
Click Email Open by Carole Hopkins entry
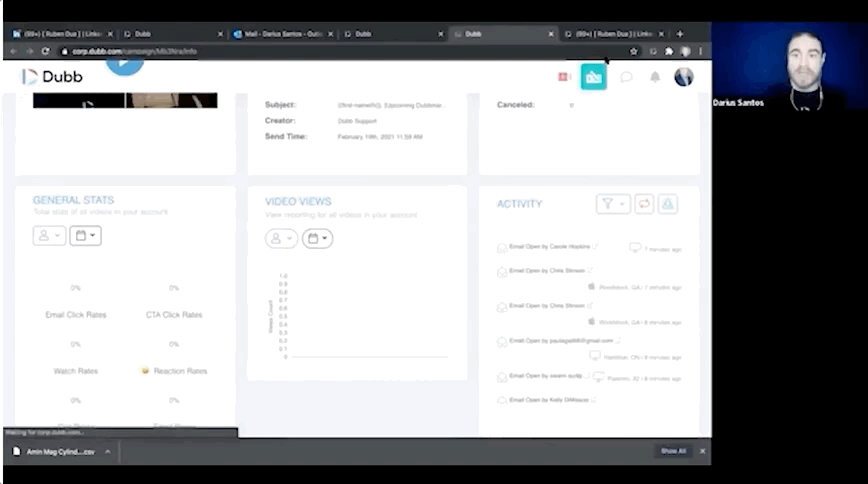pyautogui.click(x=549, y=246)
